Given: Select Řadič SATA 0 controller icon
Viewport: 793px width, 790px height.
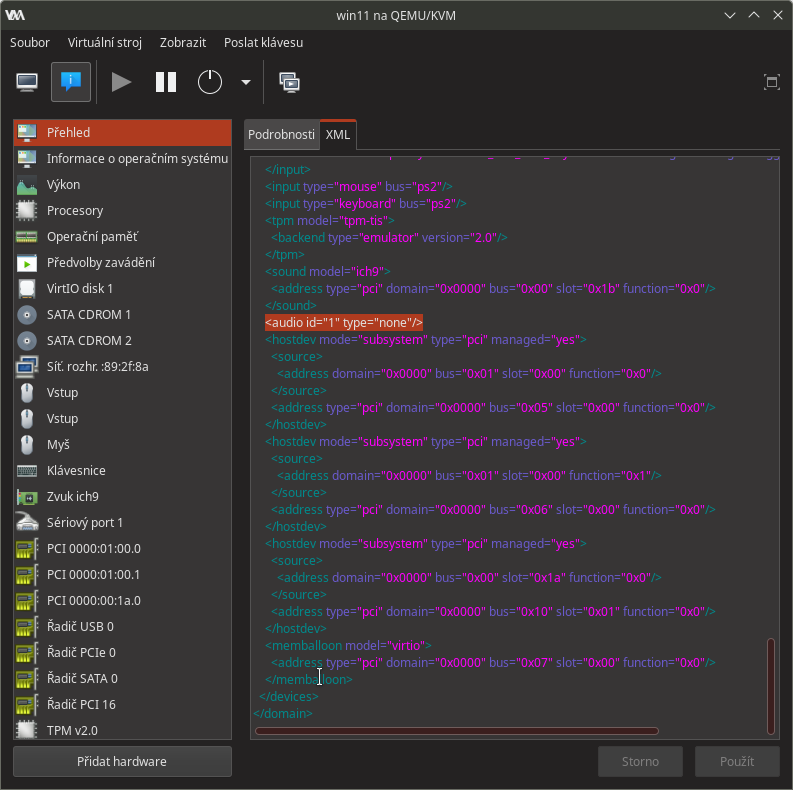Looking at the screenshot, I should [27, 679].
